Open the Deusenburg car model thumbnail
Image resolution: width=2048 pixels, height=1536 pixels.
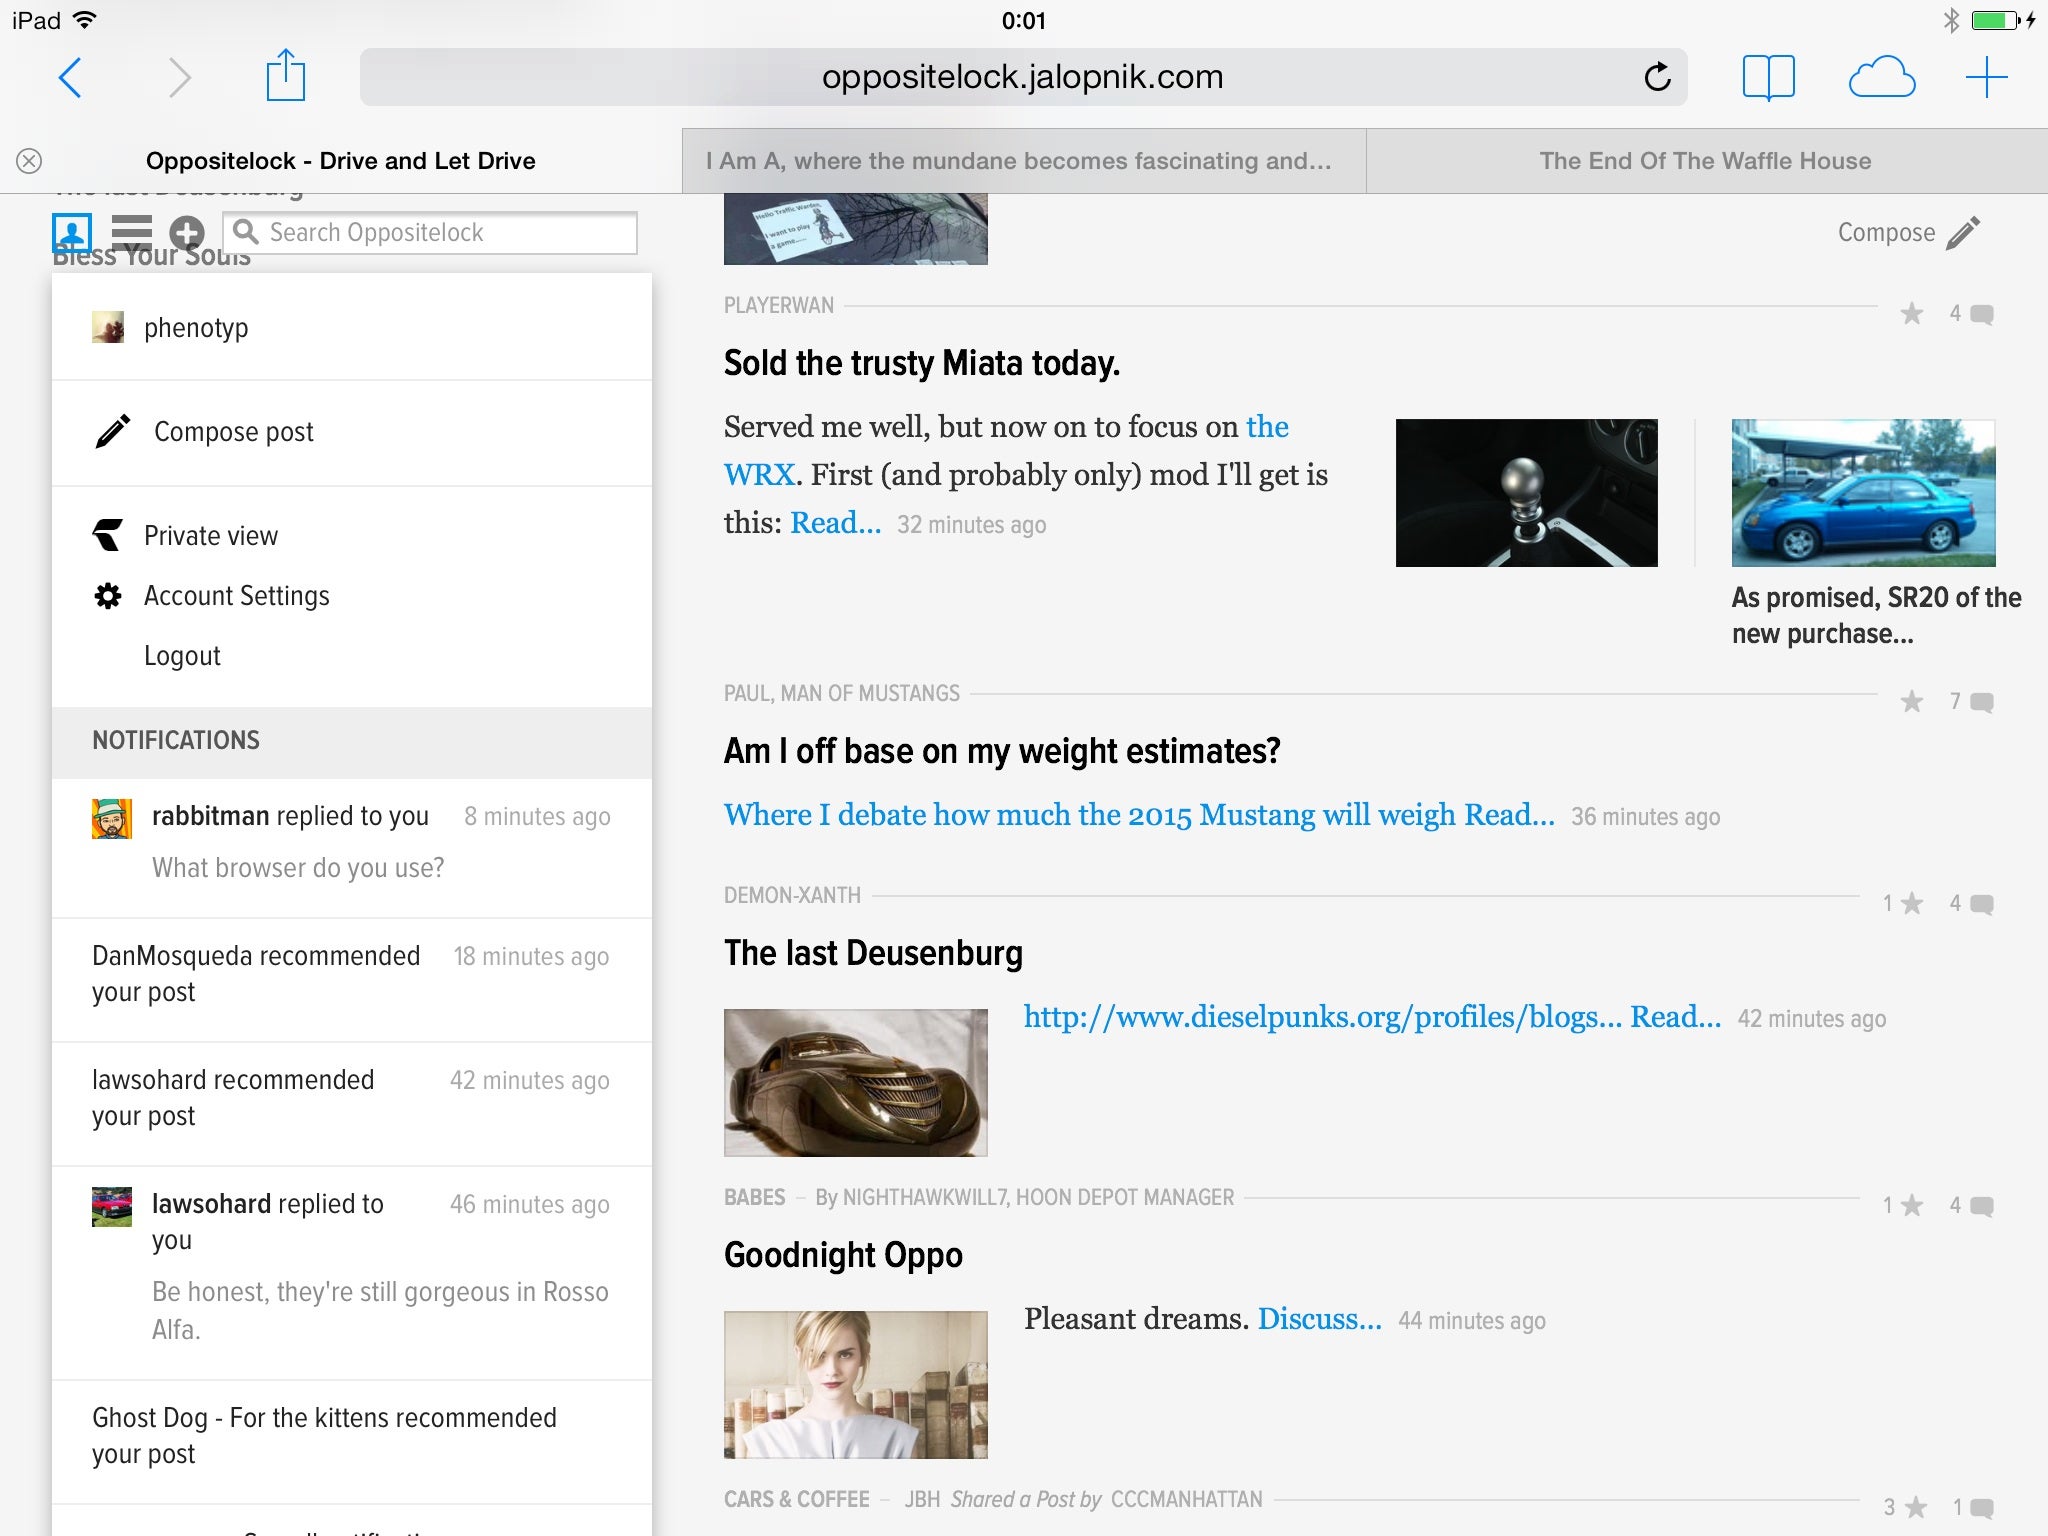(856, 1083)
